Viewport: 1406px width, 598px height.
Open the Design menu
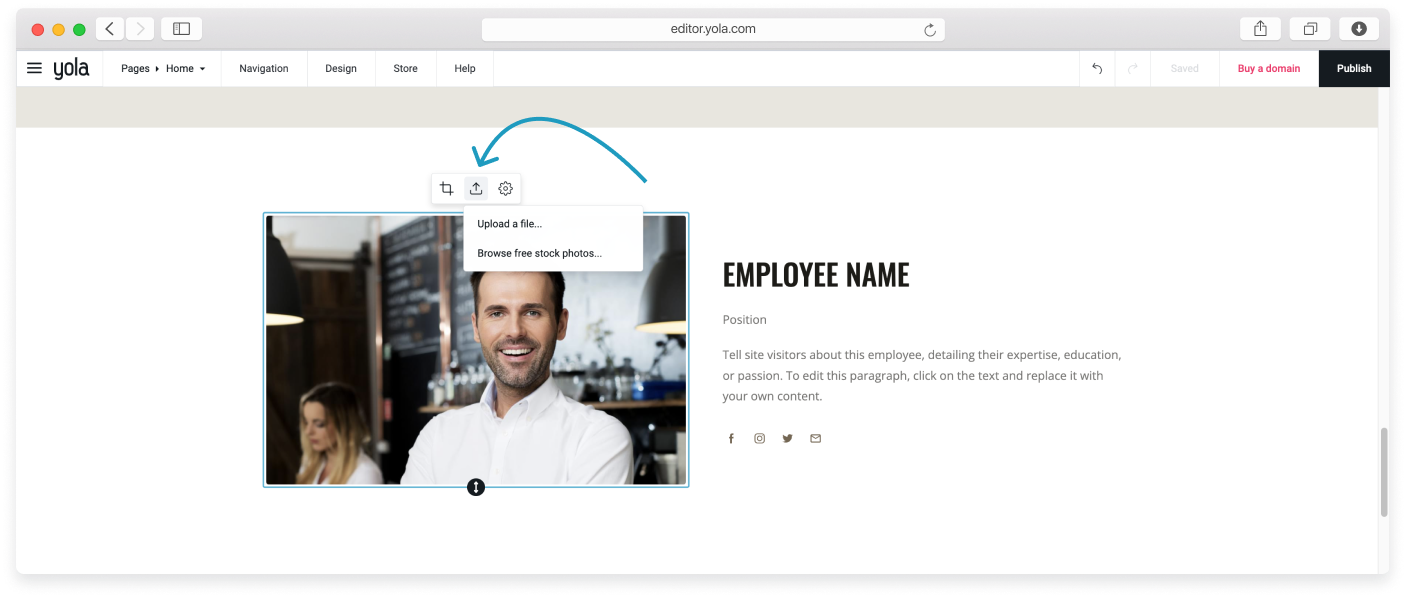tap(341, 69)
